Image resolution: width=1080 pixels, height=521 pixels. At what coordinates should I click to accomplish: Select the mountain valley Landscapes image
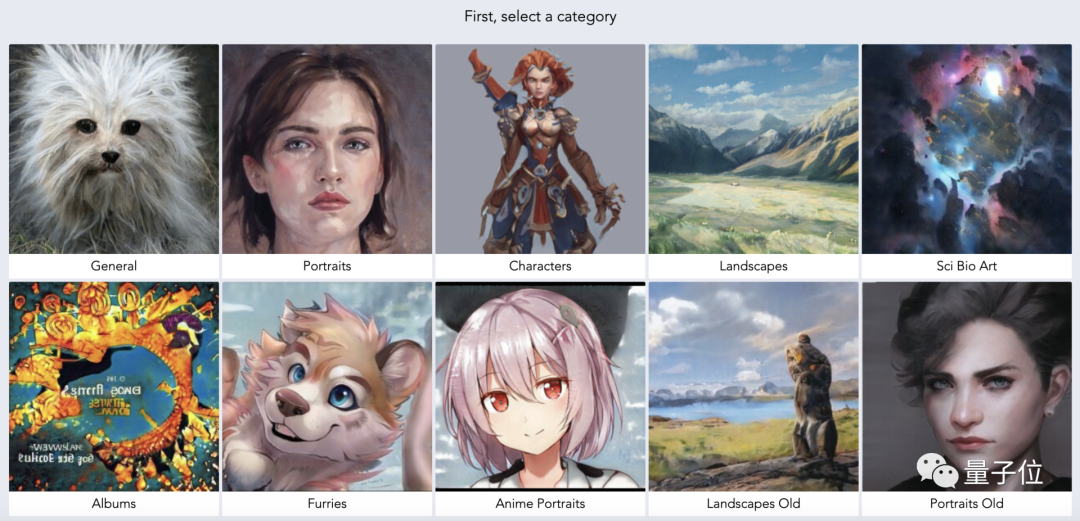(754, 149)
